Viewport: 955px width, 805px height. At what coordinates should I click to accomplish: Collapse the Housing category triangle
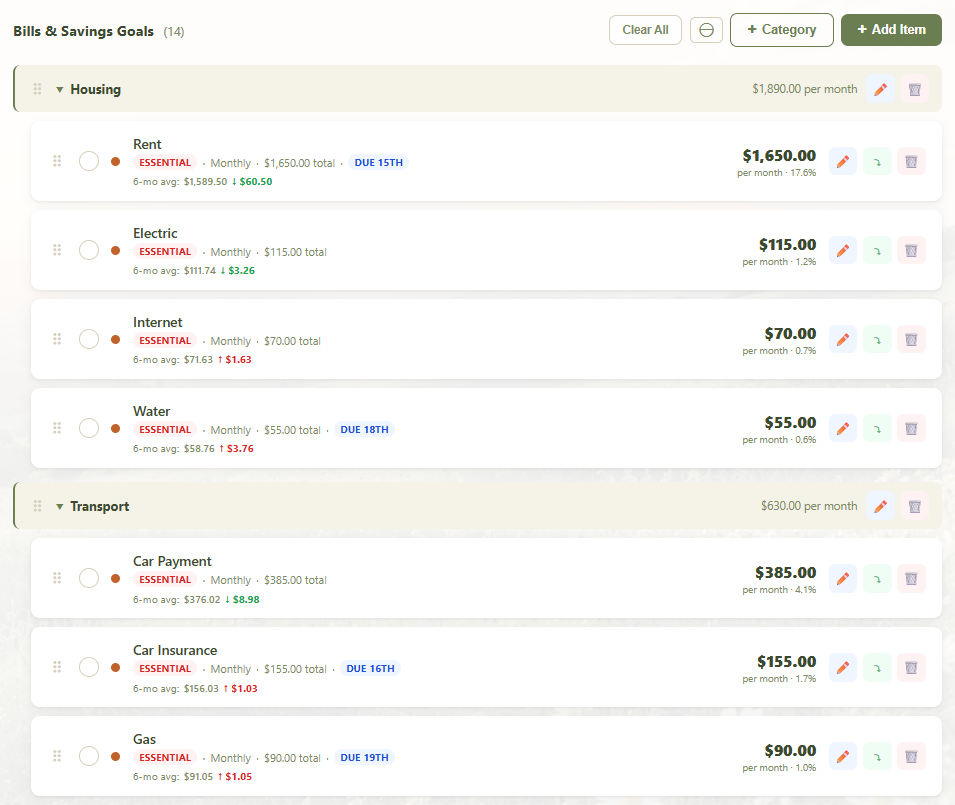click(x=59, y=90)
